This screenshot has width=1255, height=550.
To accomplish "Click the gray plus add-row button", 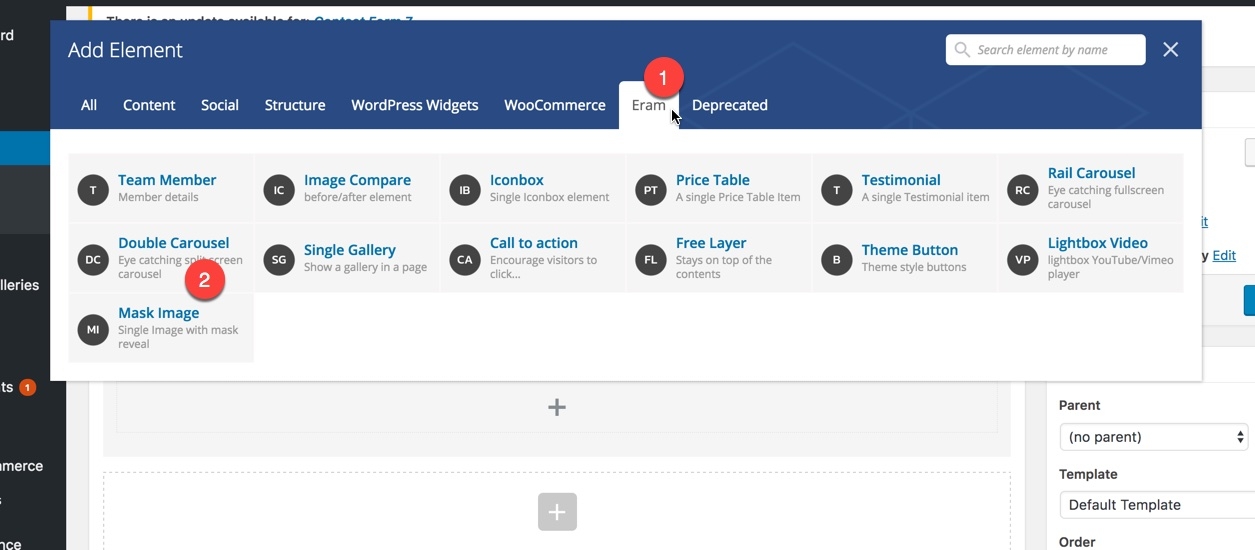I will pyautogui.click(x=557, y=513).
